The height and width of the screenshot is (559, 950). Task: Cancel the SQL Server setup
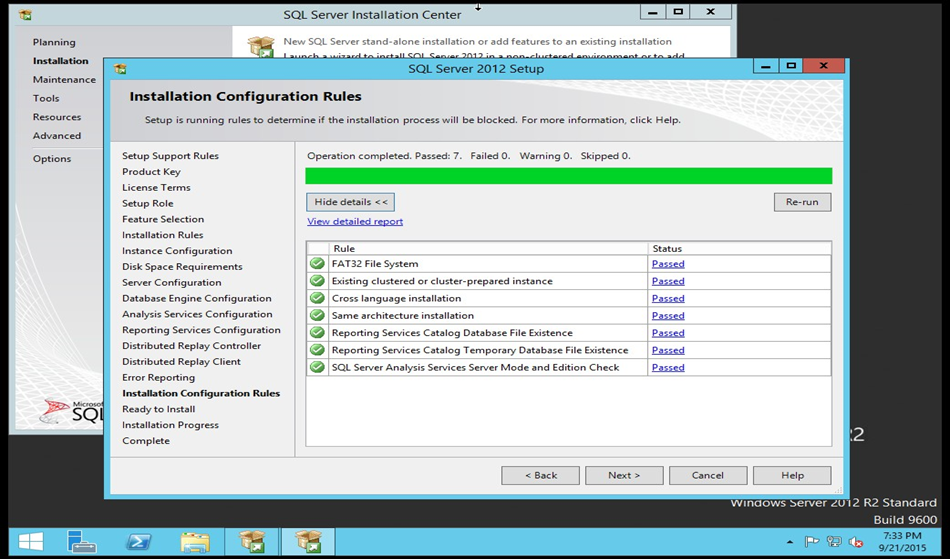[x=708, y=475]
